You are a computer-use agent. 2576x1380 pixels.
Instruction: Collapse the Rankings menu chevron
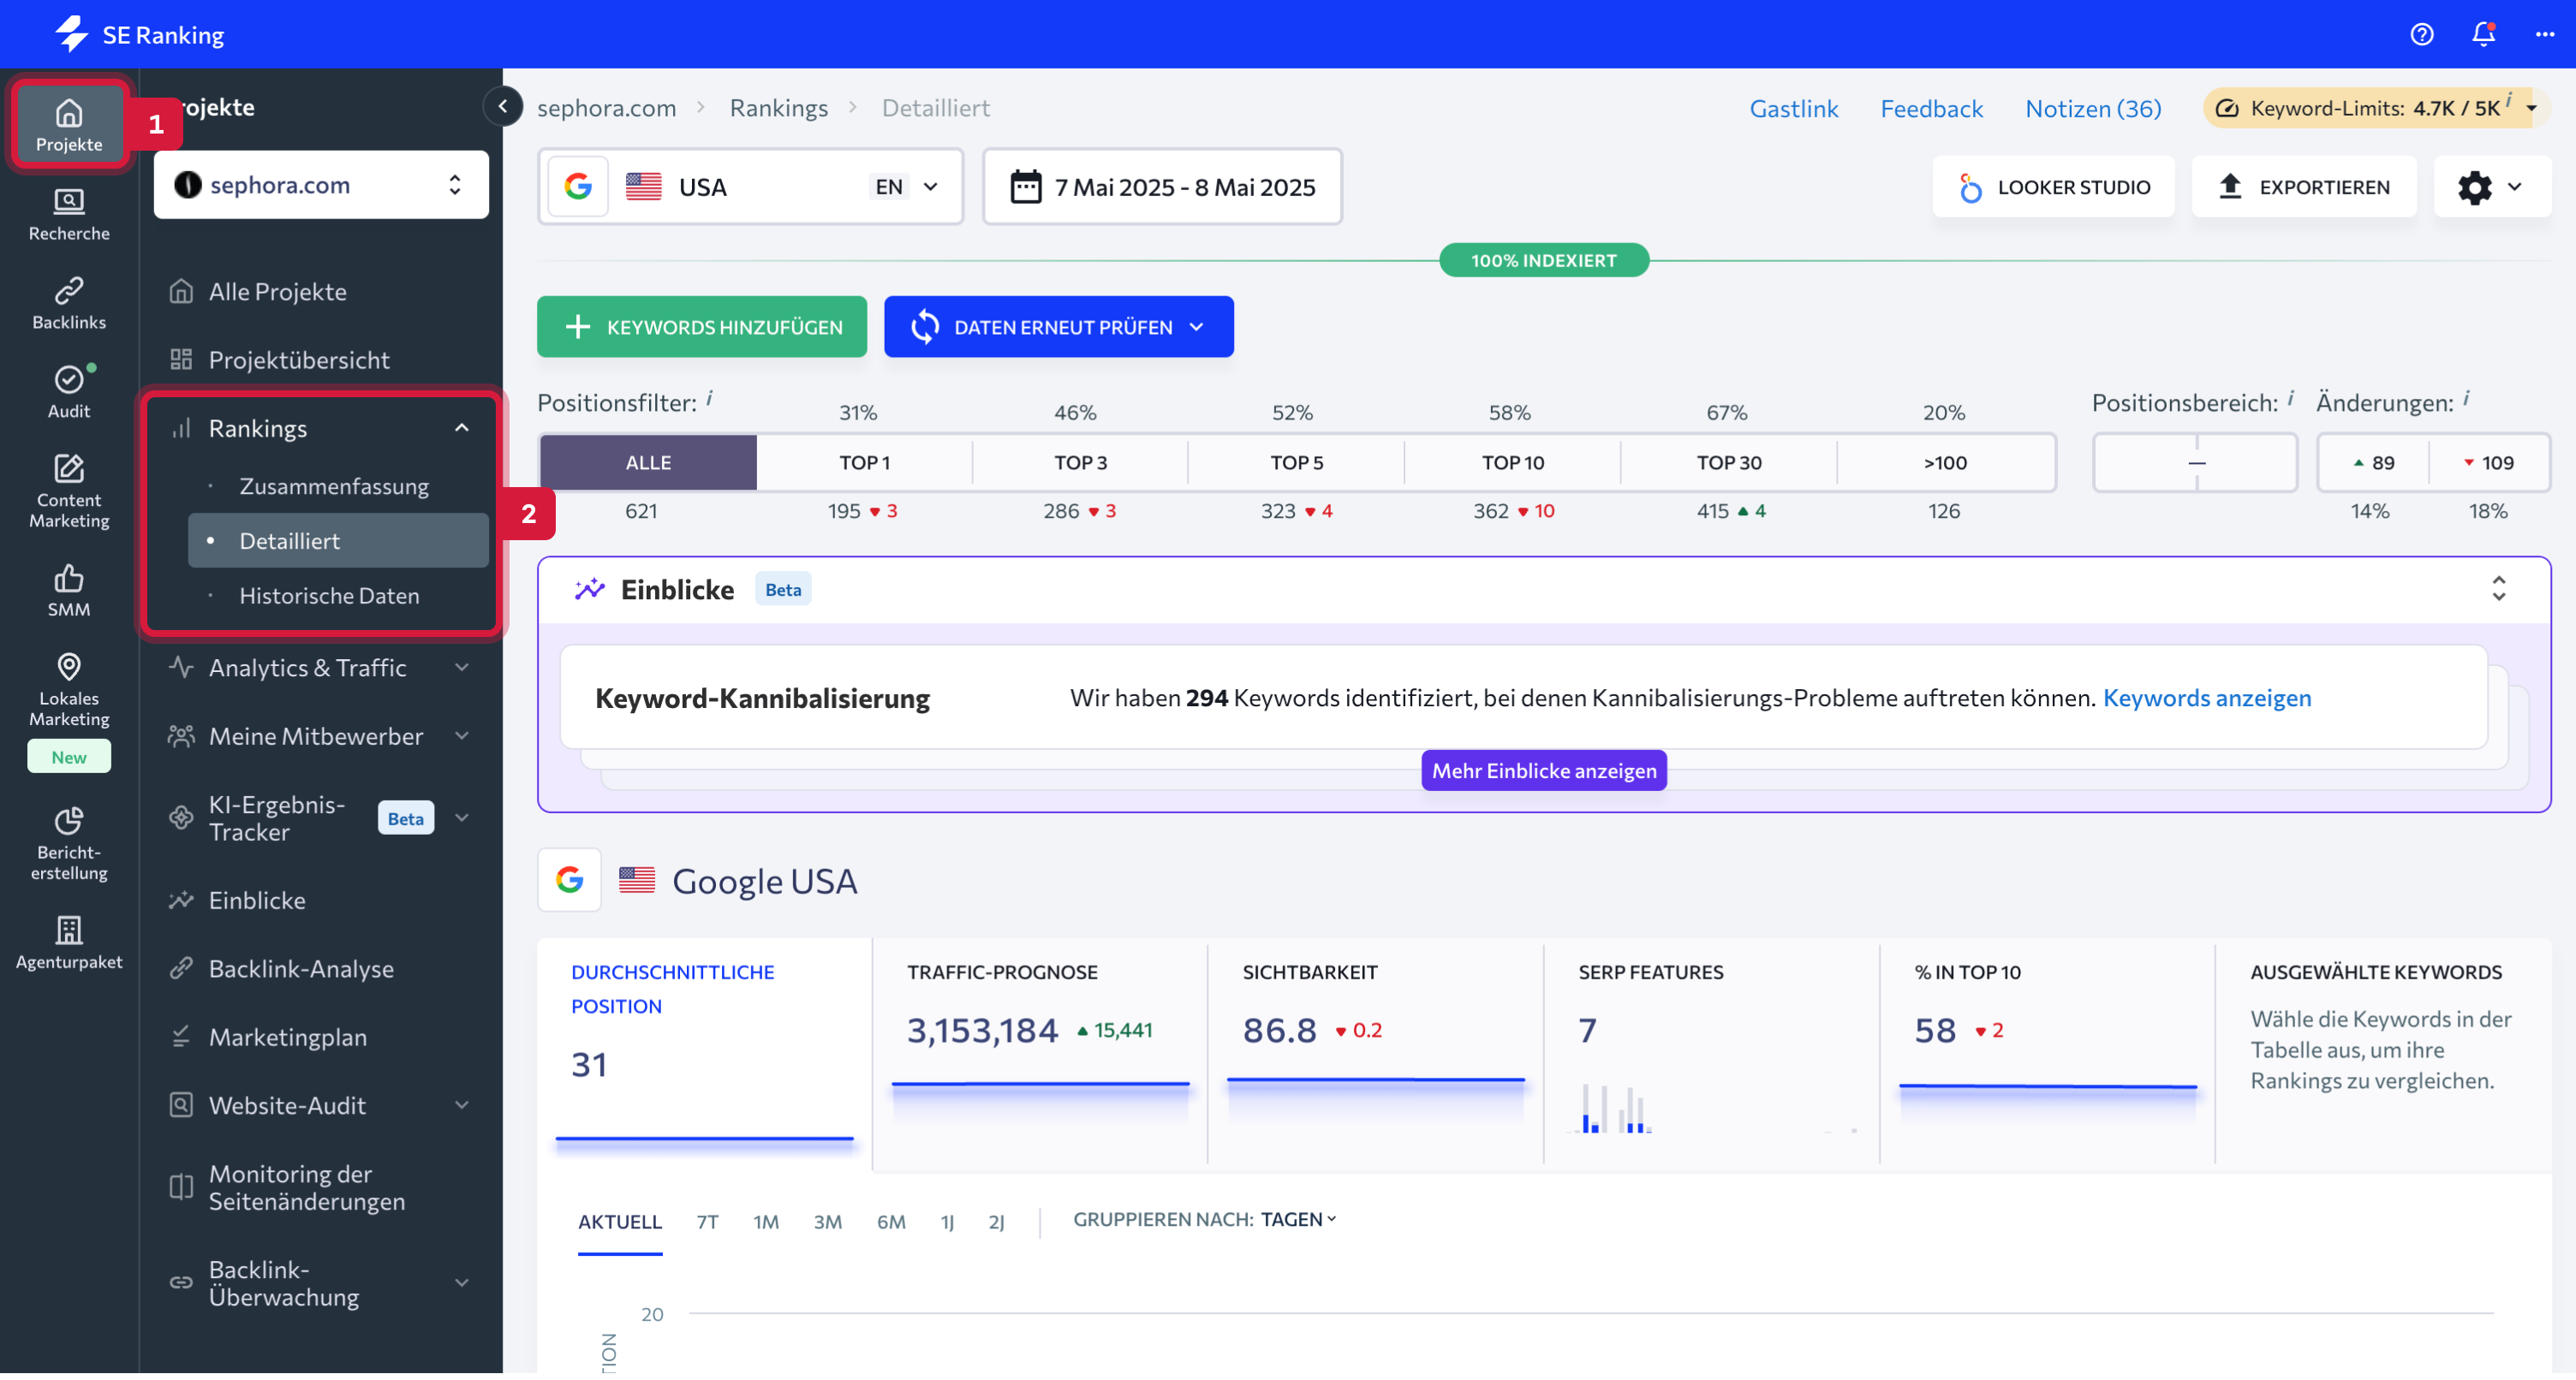coord(462,428)
